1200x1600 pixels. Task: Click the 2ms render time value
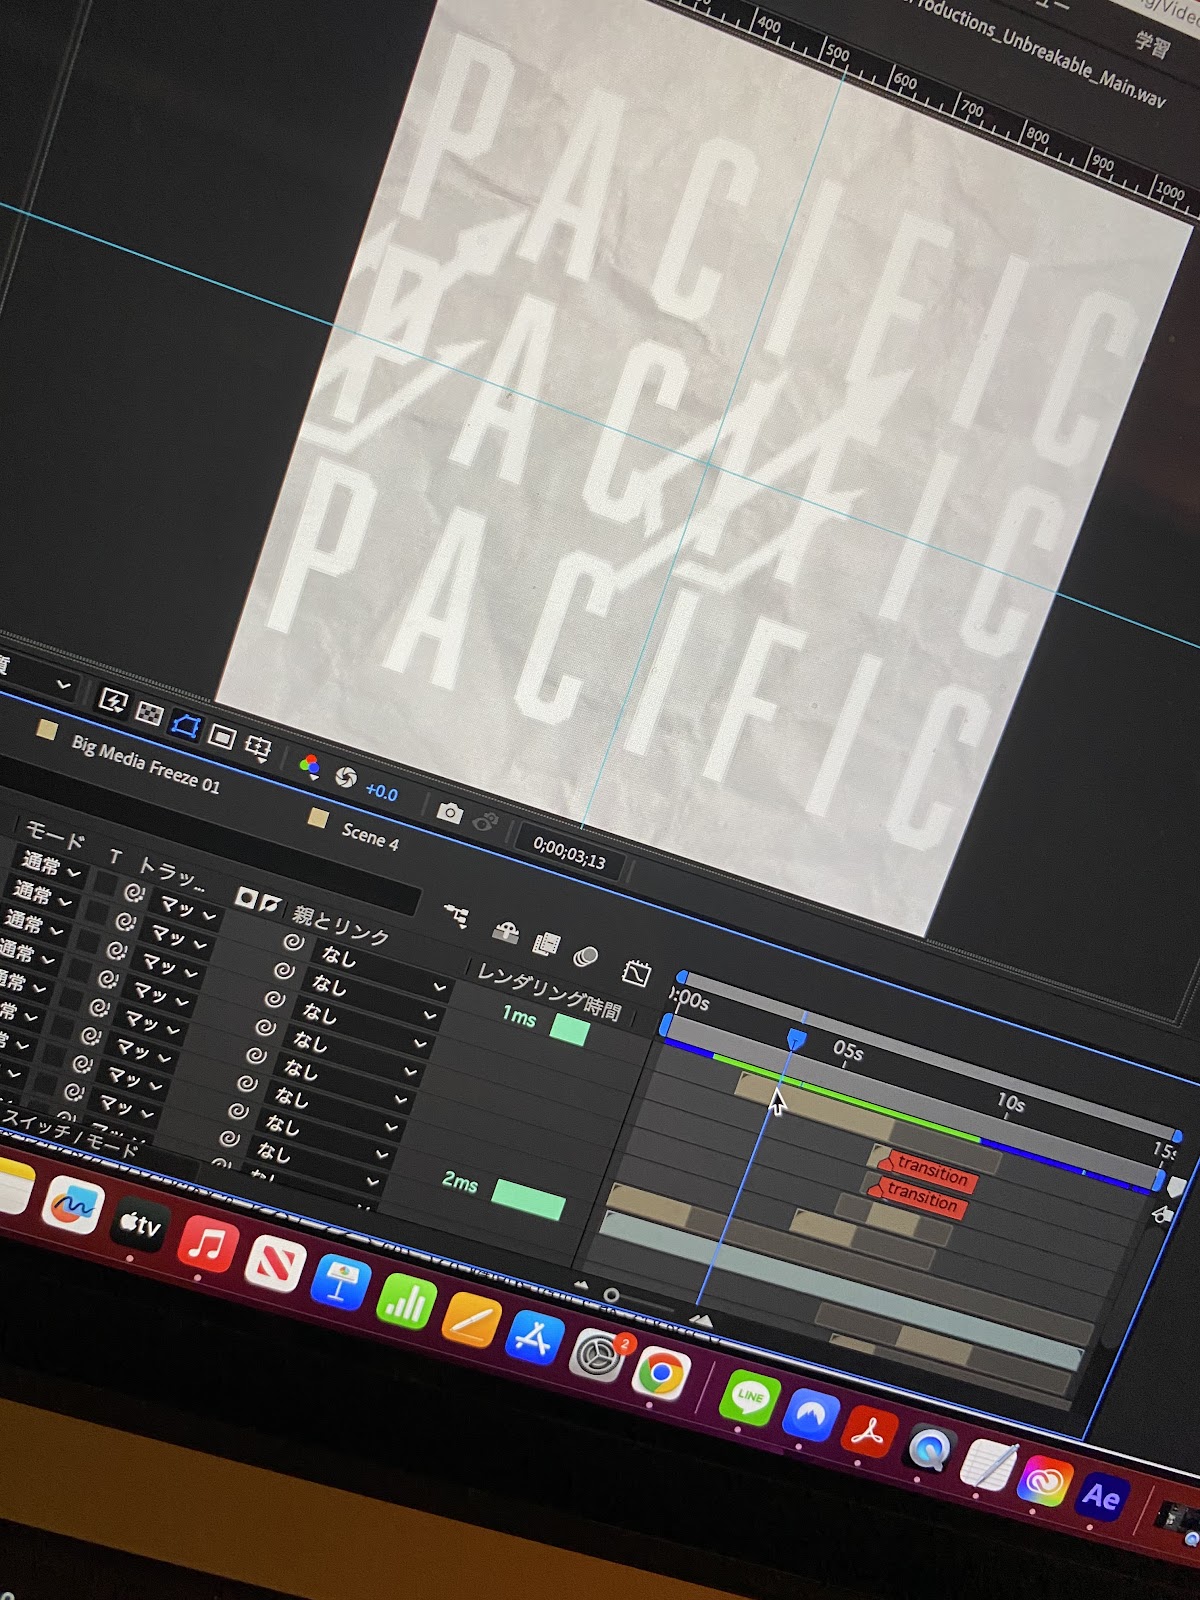point(459,1182)
